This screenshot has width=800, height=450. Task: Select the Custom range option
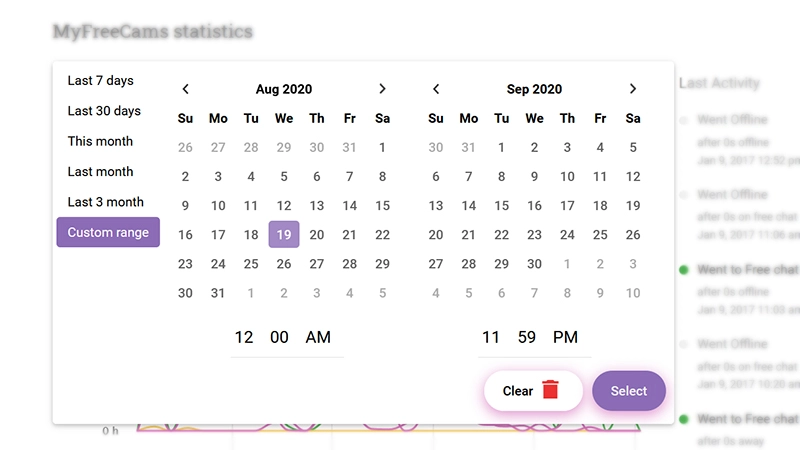pos(108,232)
